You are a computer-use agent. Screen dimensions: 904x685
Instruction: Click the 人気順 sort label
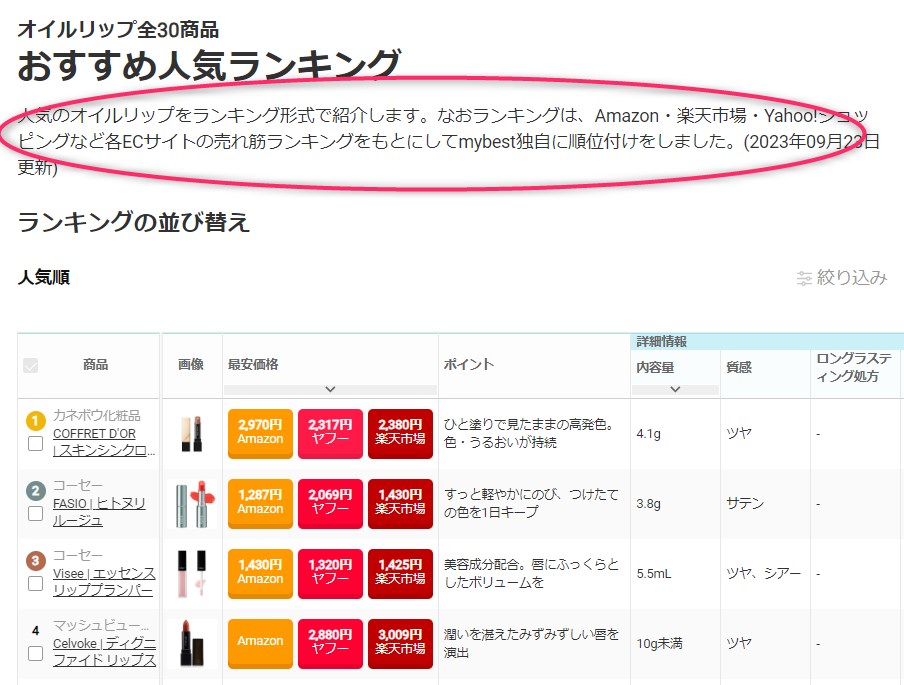coord(44,277)
